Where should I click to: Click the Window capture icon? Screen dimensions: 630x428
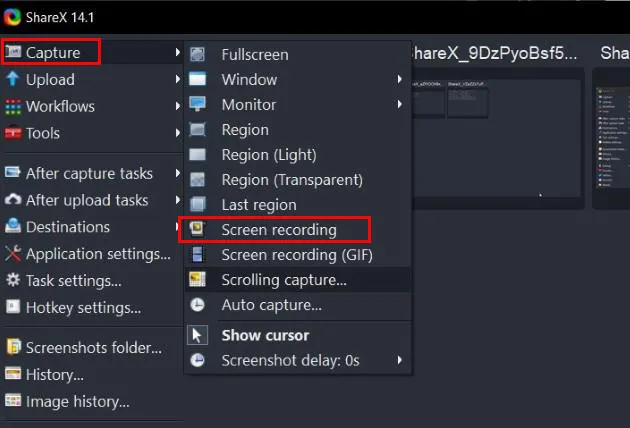[x=197, y=79]
